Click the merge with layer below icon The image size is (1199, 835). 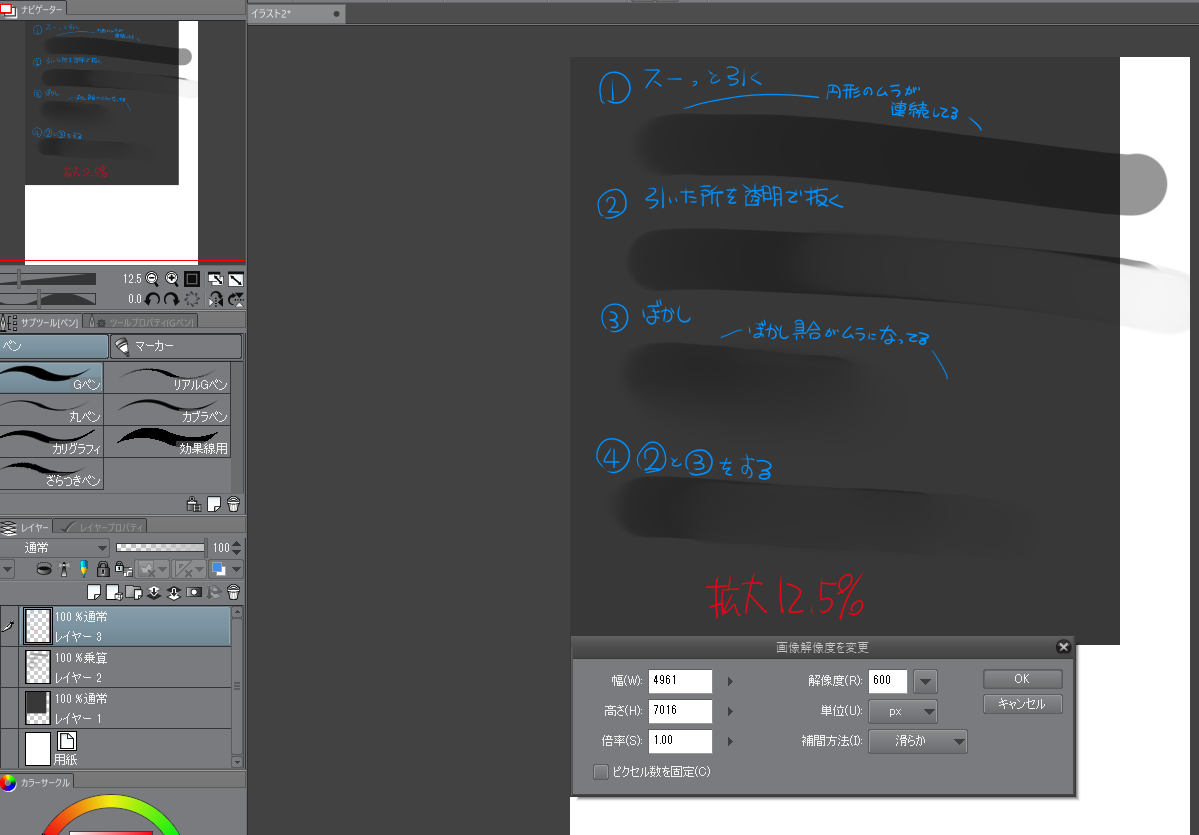point(174,593)
